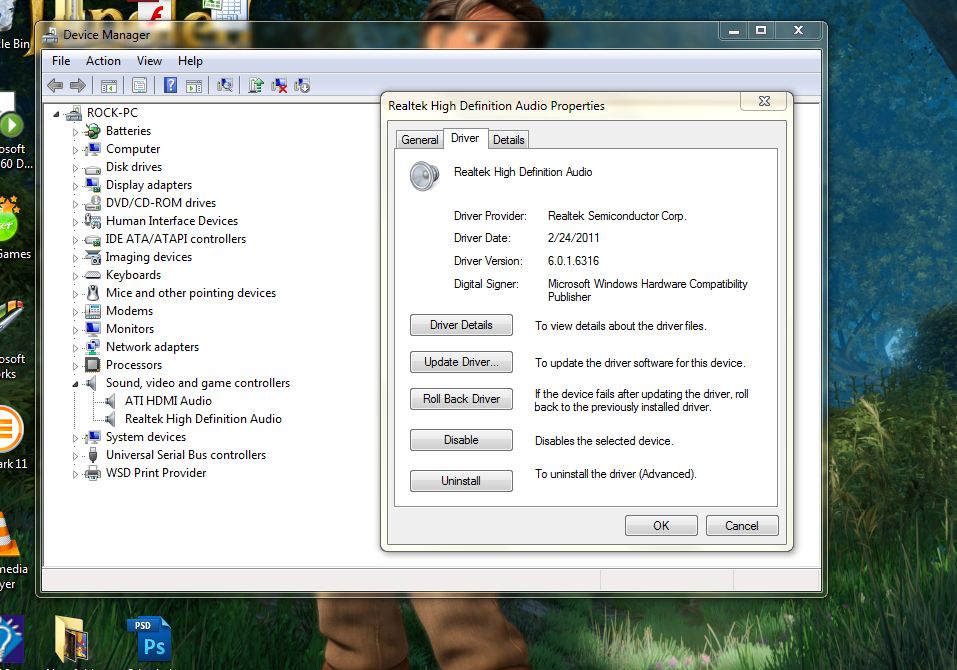Select the Display adapters category icon
957x670 pixels.
tap(93, 185)
